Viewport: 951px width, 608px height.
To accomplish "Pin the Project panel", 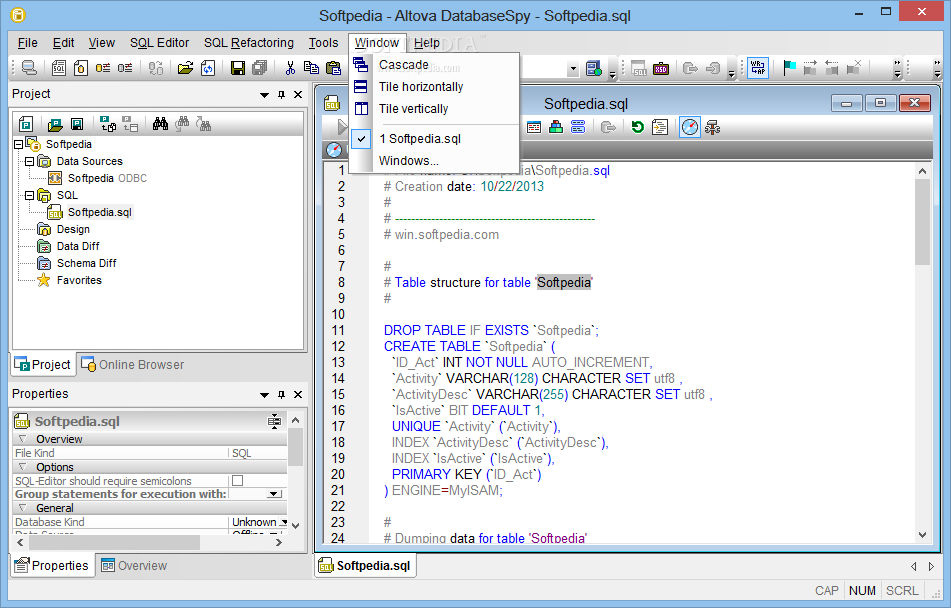I will [x=281, y=95].
